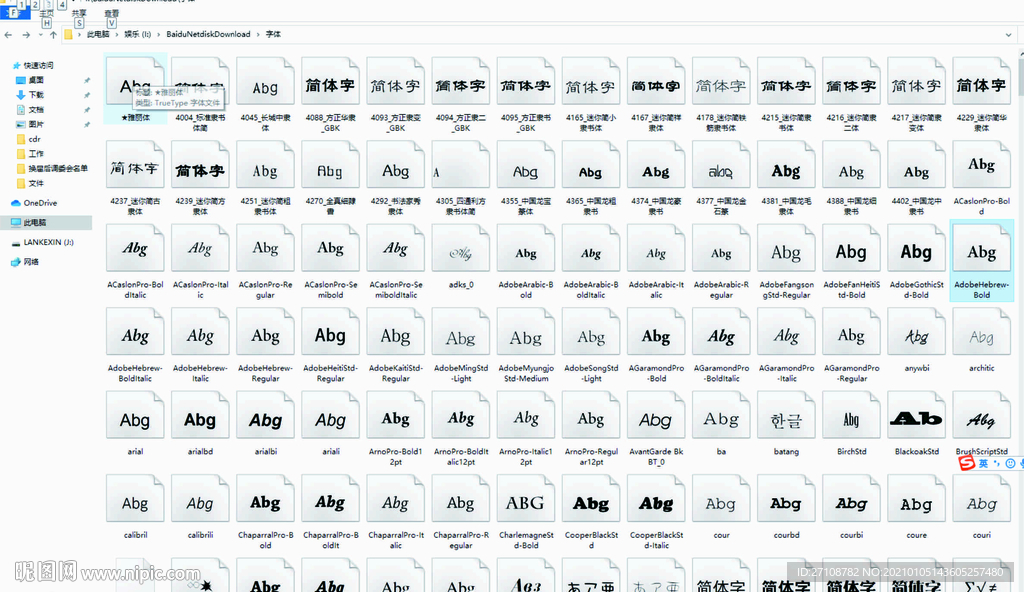Select the AvantGarde Bk BT_0 font file
The image size is (1024, 592).
click(656, 427)
